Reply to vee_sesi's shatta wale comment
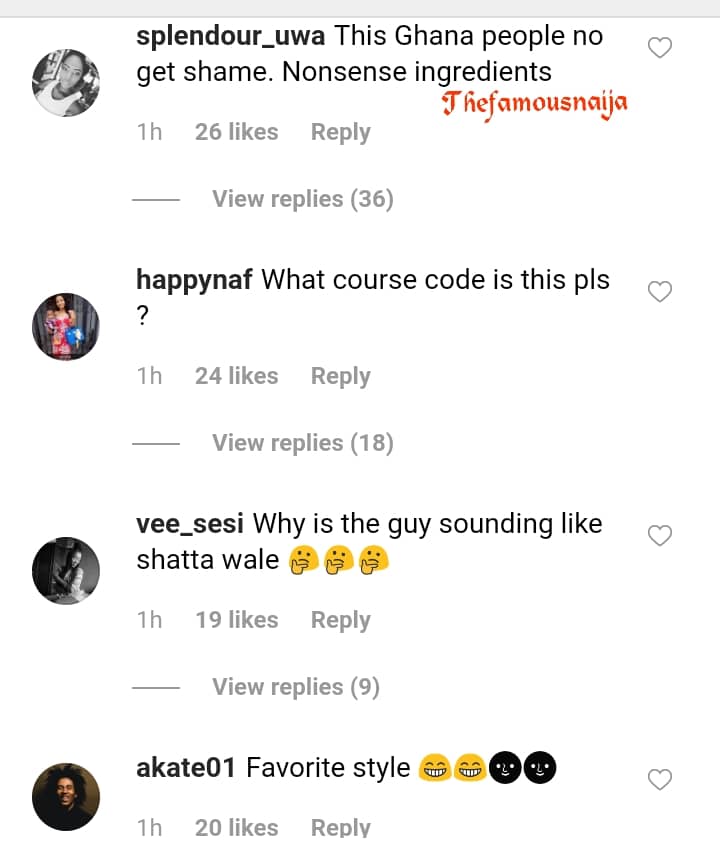720x852 pixels. (340, 620)
